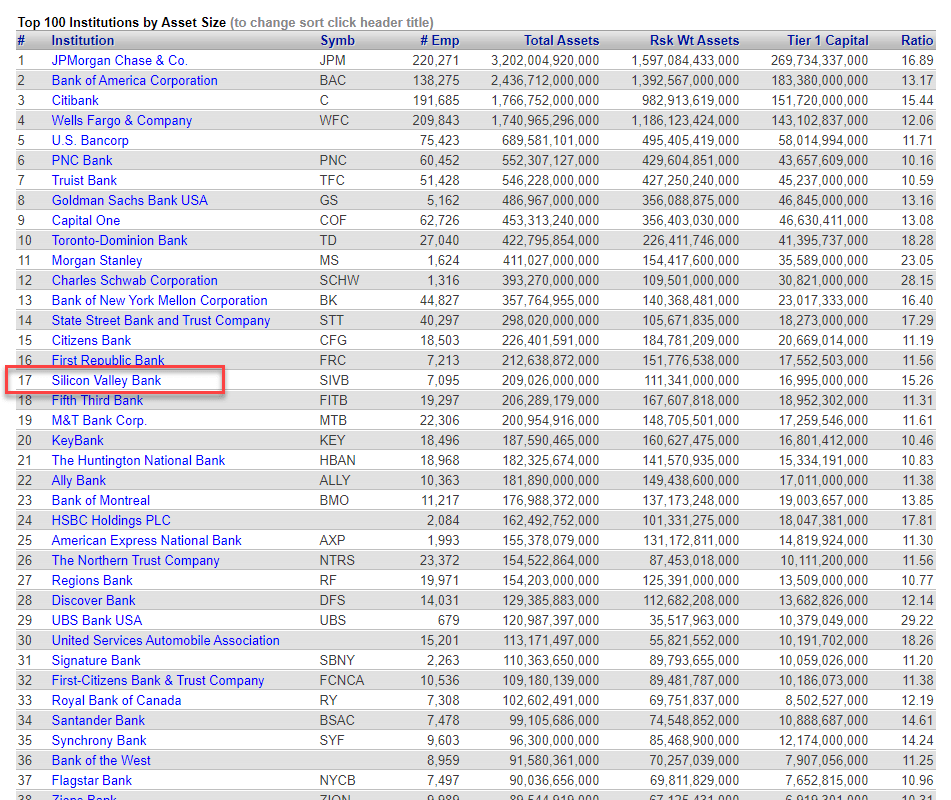Open the Silicon Valley Bank link
Screen dimensions: 951x800
tap(106, 381)
